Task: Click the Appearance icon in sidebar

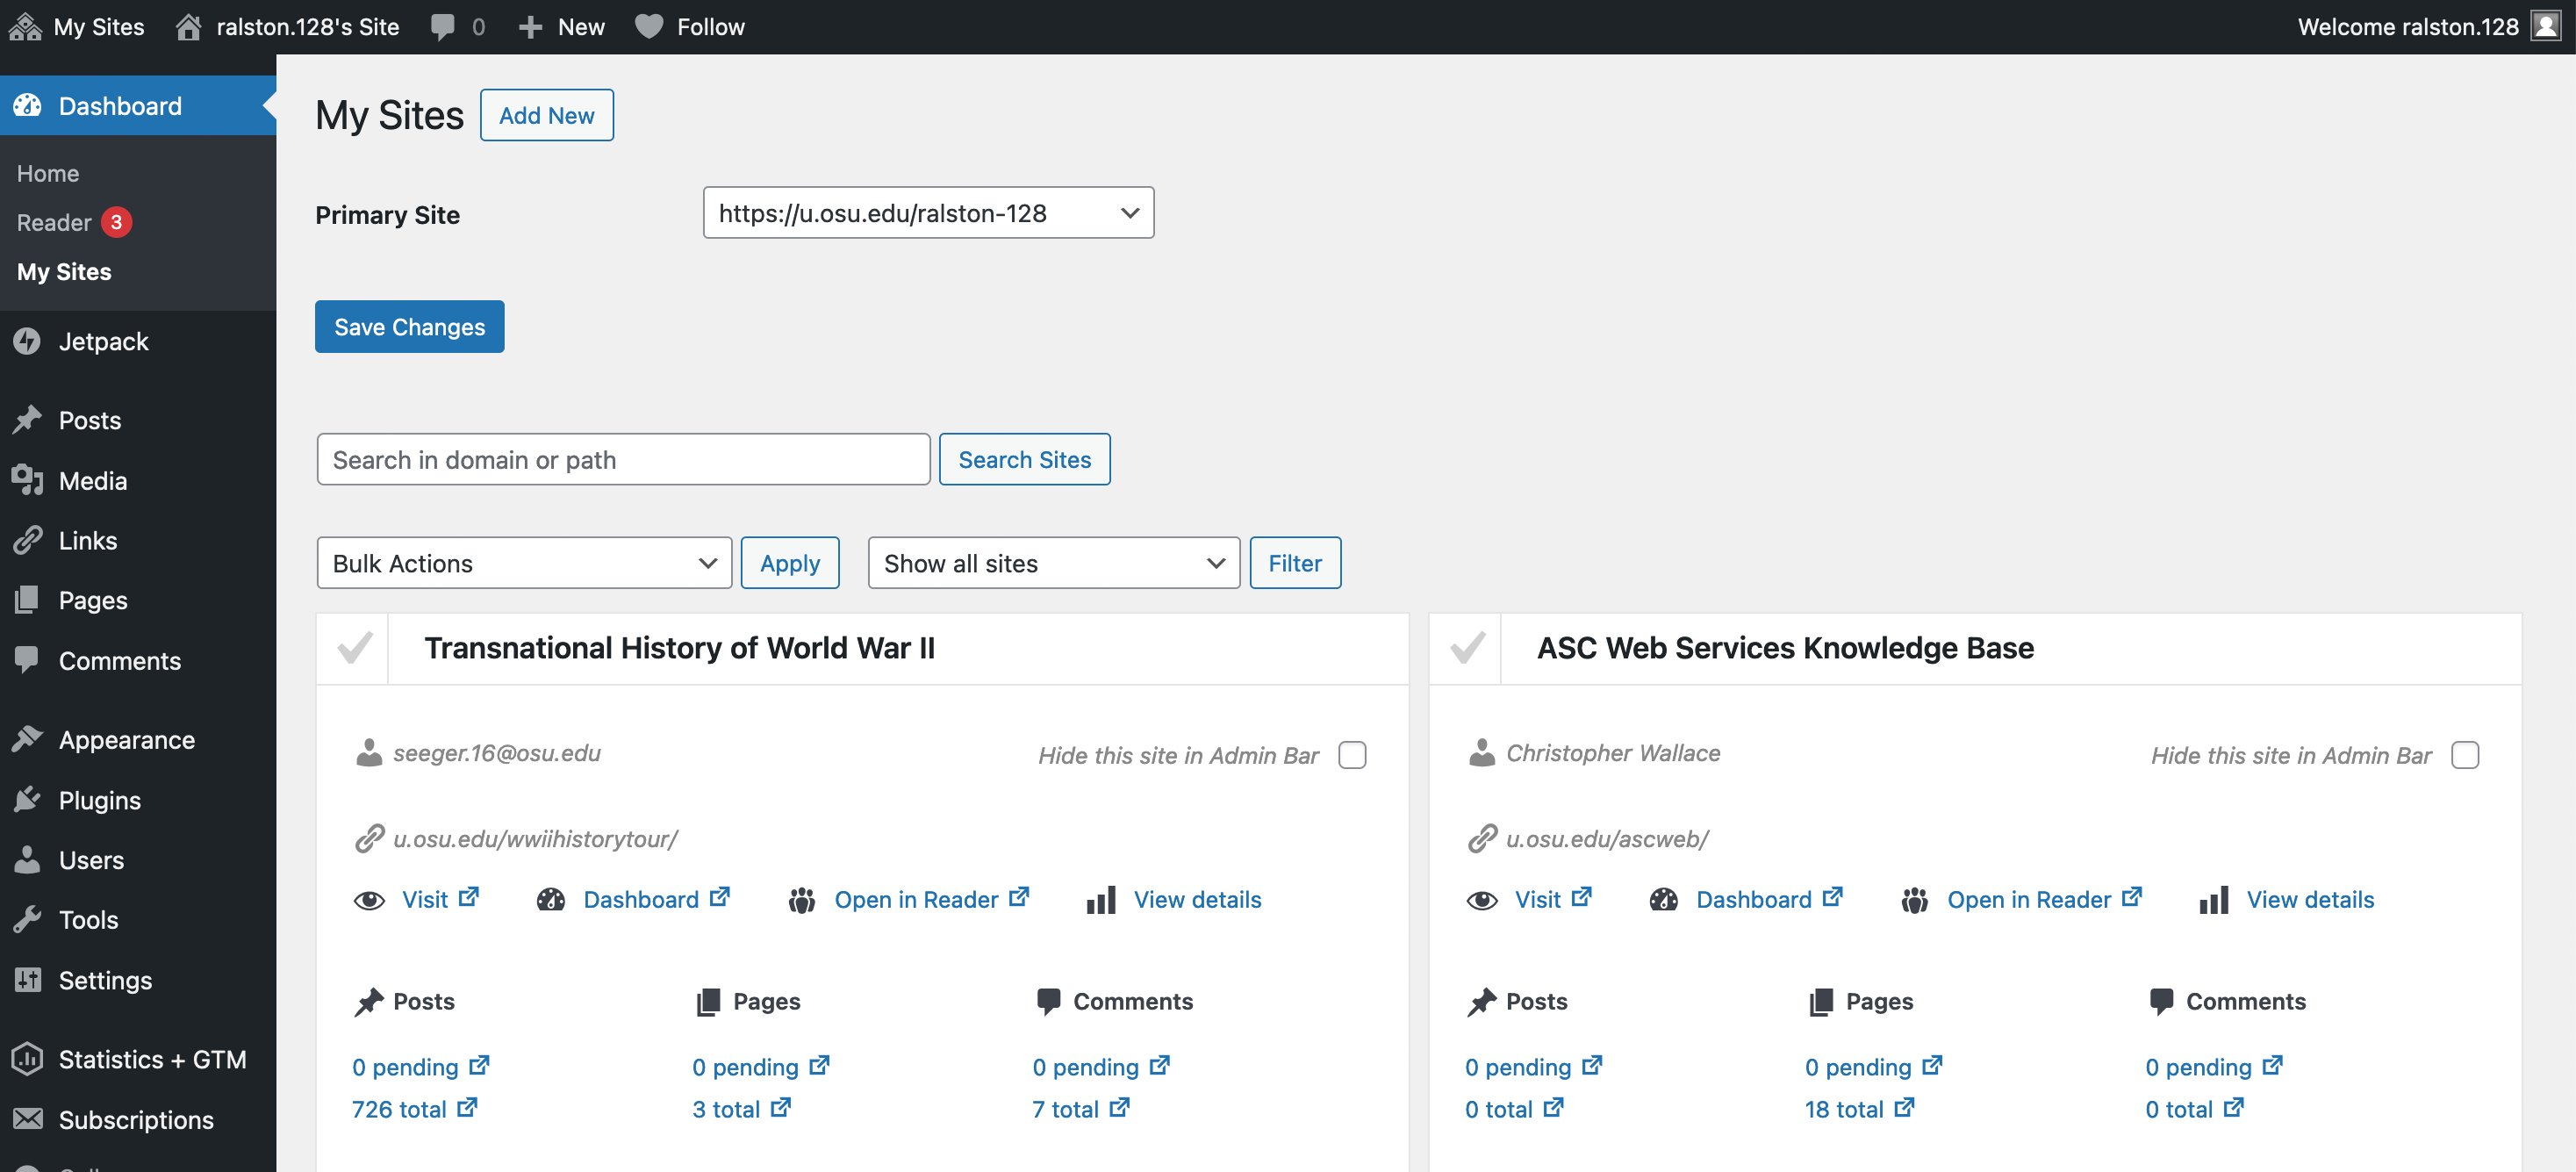Action: pyautogui.click(x=30, y=738)
